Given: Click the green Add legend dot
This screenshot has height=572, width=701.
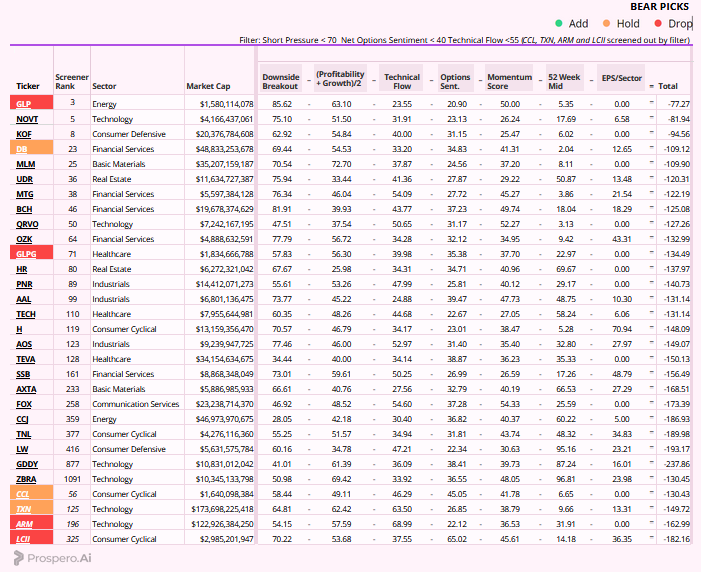Looking at the screenshot, I should (558, 23).
